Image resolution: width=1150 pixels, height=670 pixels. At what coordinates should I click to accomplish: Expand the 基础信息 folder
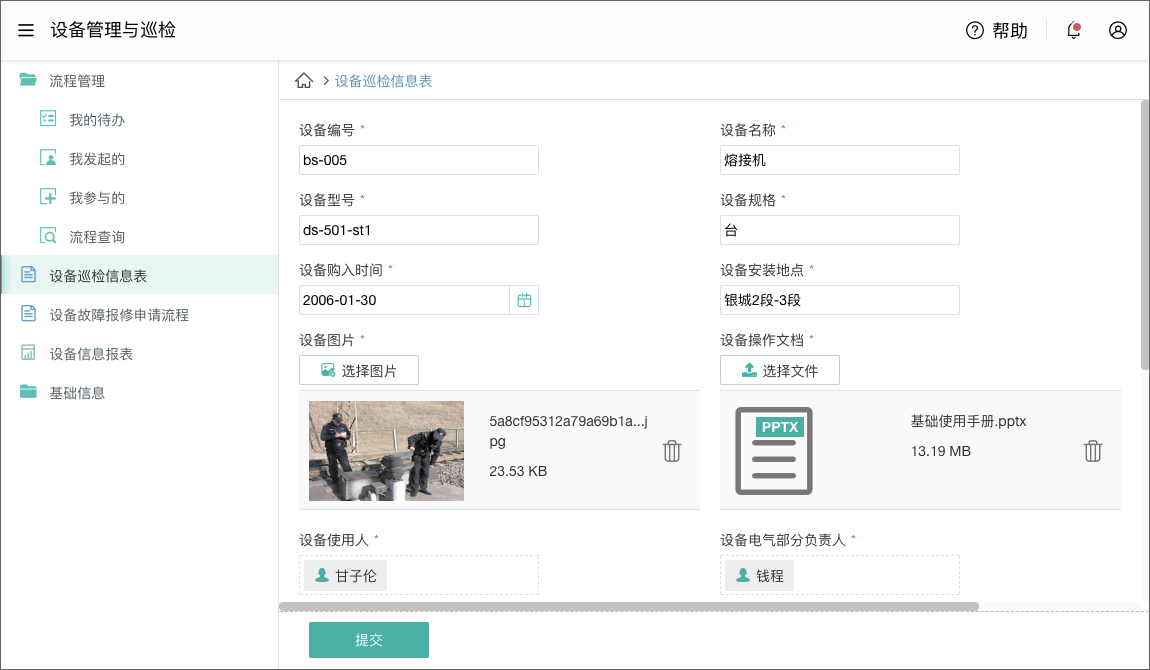pyautogui.click(x=77, y=393)
